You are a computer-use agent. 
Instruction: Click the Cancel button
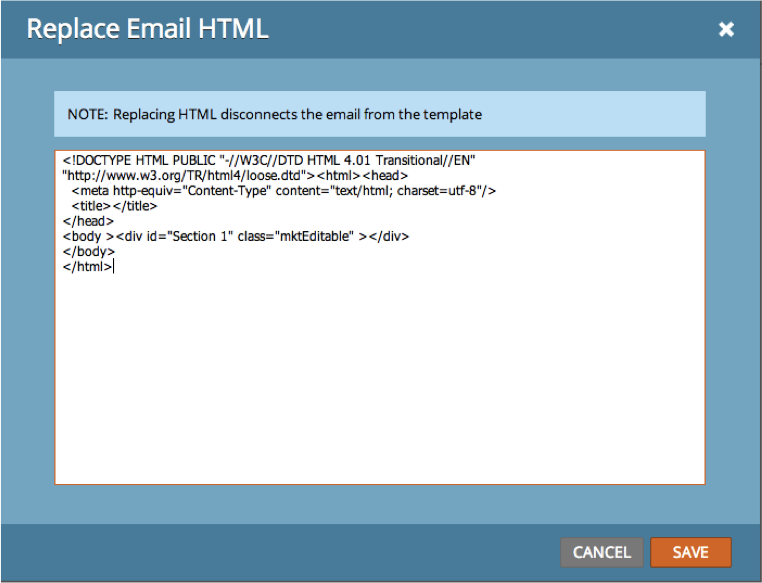(x=601, y=552)
